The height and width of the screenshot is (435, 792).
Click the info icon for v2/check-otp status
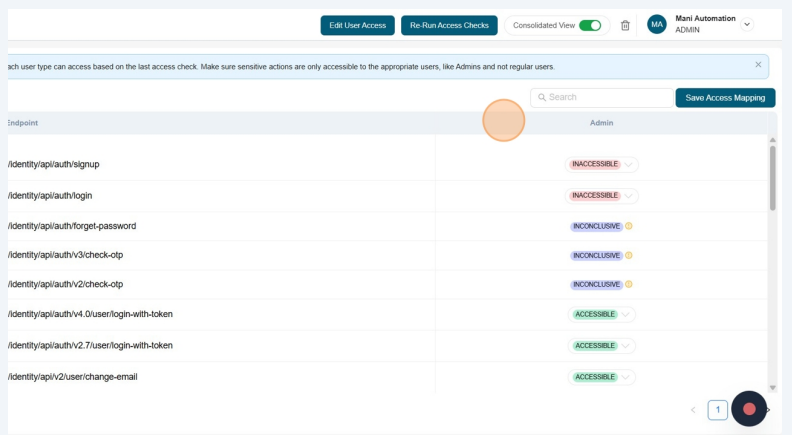tap(629, 284)
